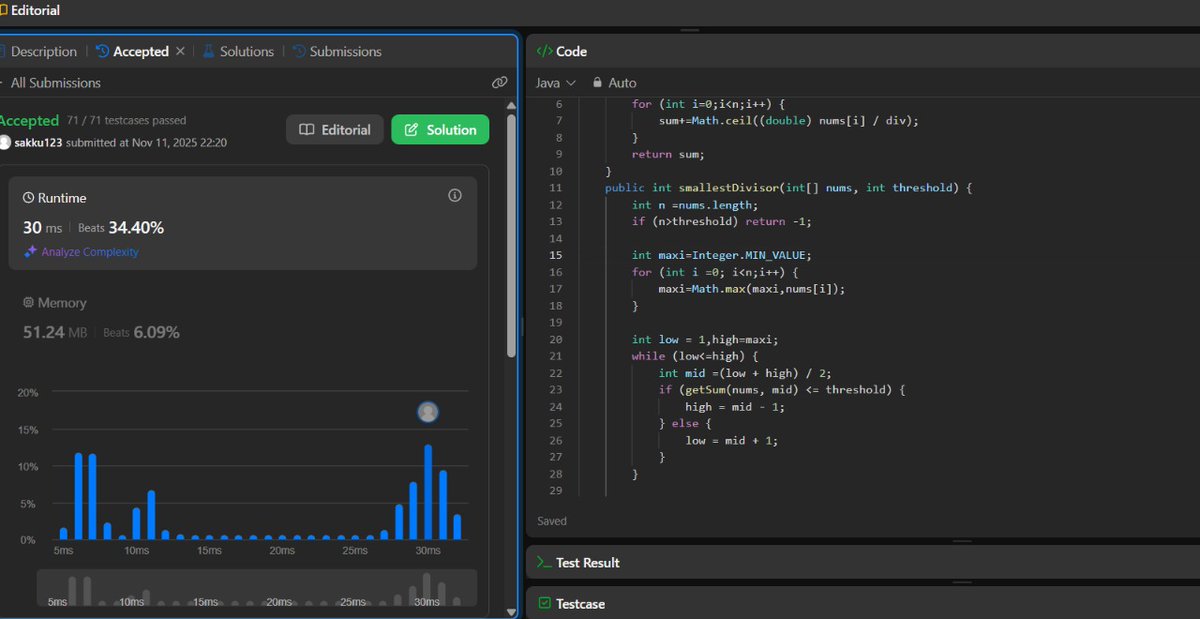Image resolution: width=1200 pixels, height=619 pixels.
Task: Switch to the Description tab
Action: click(x=40, y=51)
